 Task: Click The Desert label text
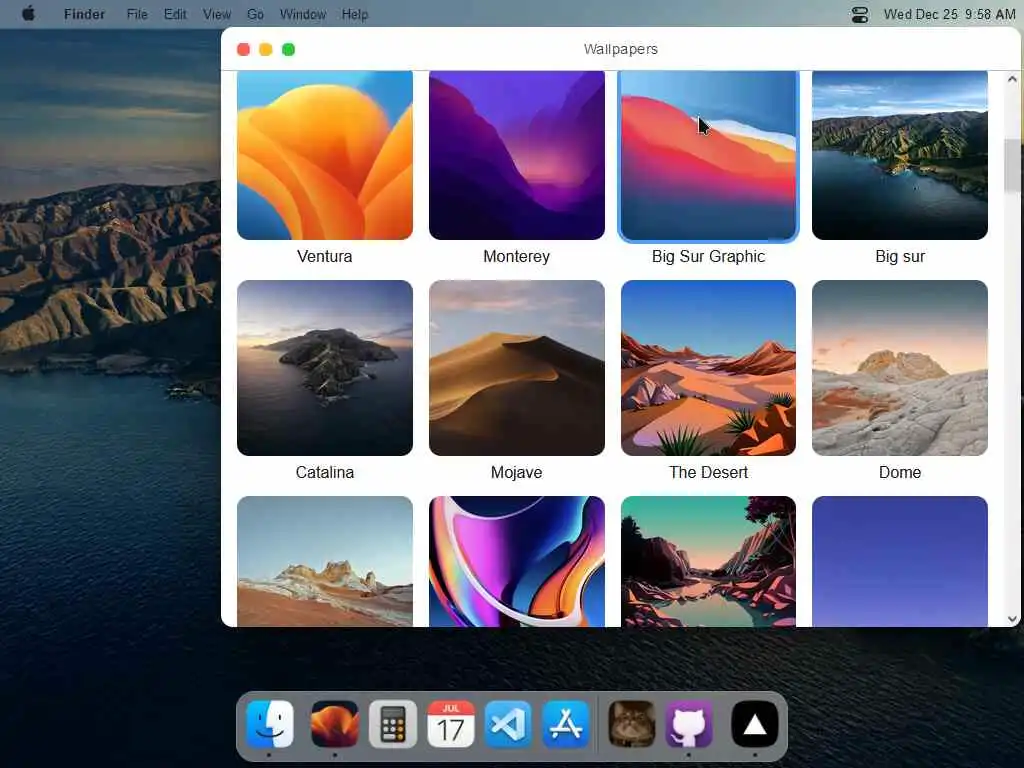(x=709, y=472)
